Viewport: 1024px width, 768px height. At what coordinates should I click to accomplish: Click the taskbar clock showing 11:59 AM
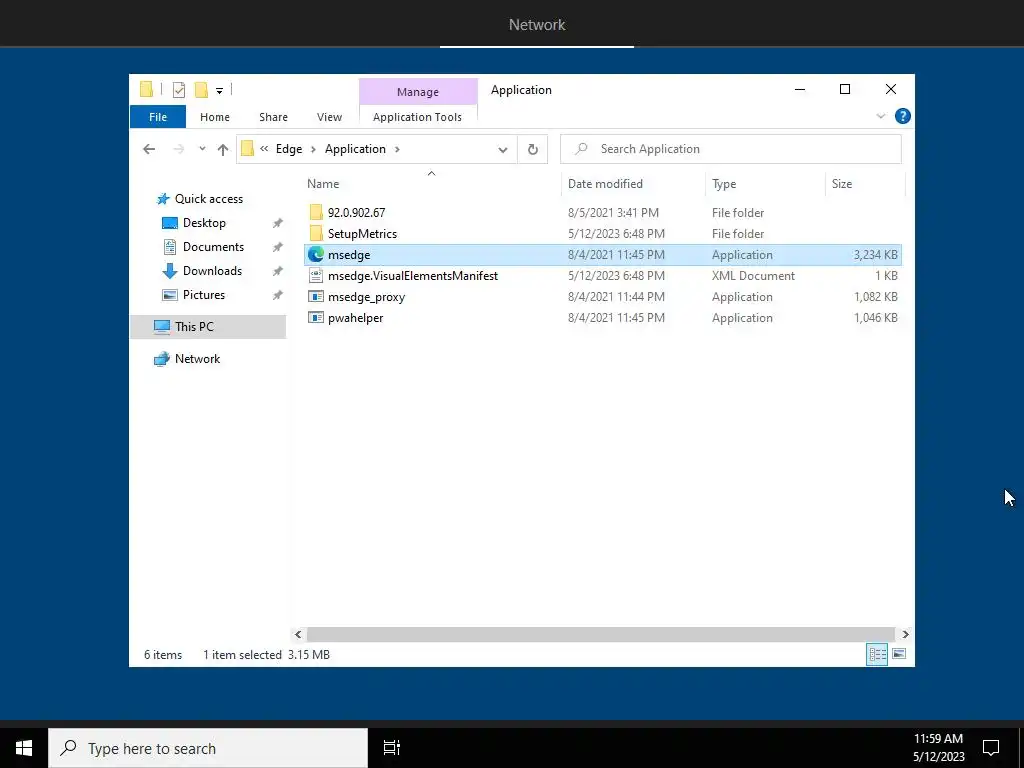[x=938, y=748]
